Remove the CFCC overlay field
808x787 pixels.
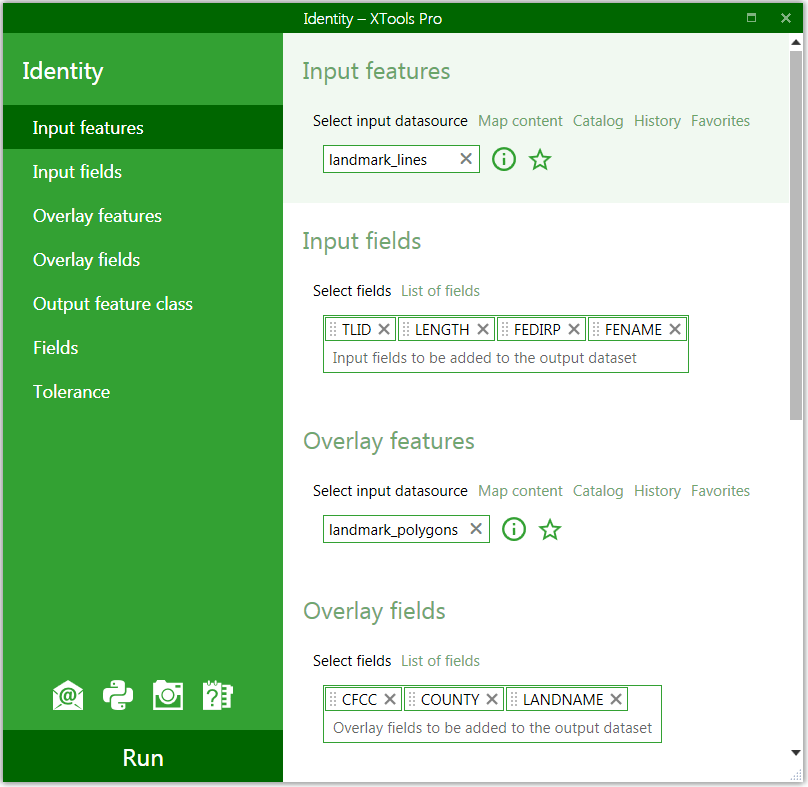390,699
